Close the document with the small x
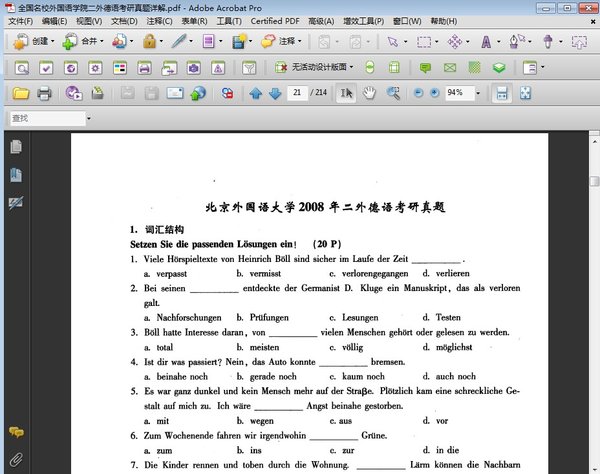Screen dimensions: 600x474 [x=593, y=22]
